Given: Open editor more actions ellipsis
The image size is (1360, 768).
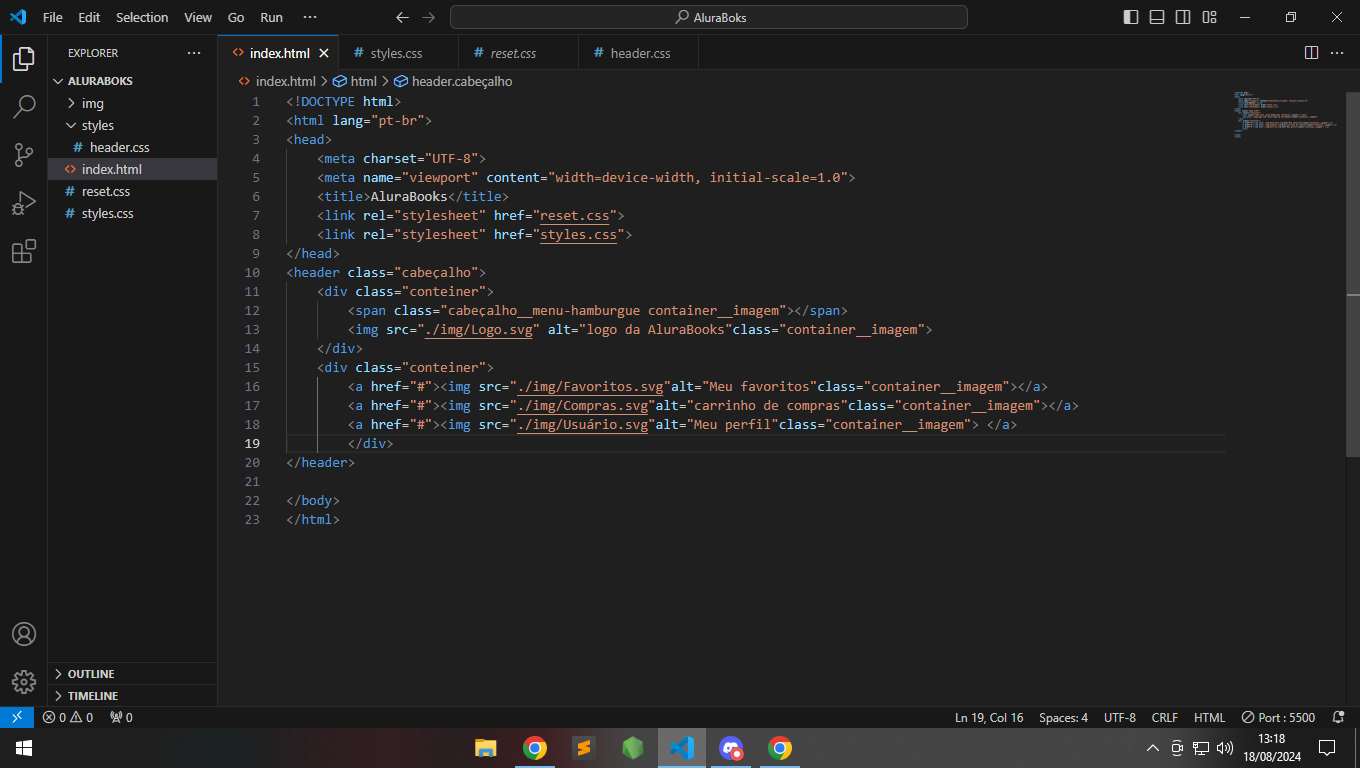Looking at the screenshot, I should tap(1337, 53).
